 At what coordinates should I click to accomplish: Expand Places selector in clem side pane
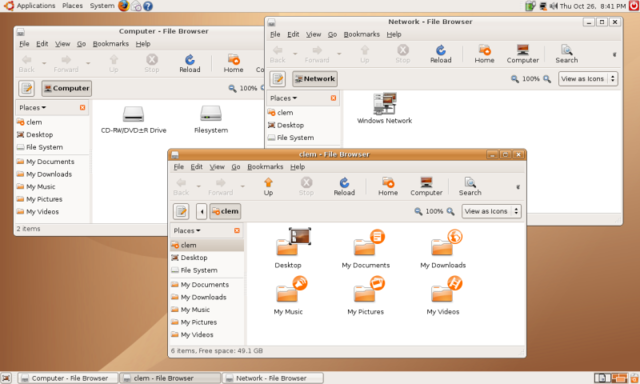[x=187, y=231]
